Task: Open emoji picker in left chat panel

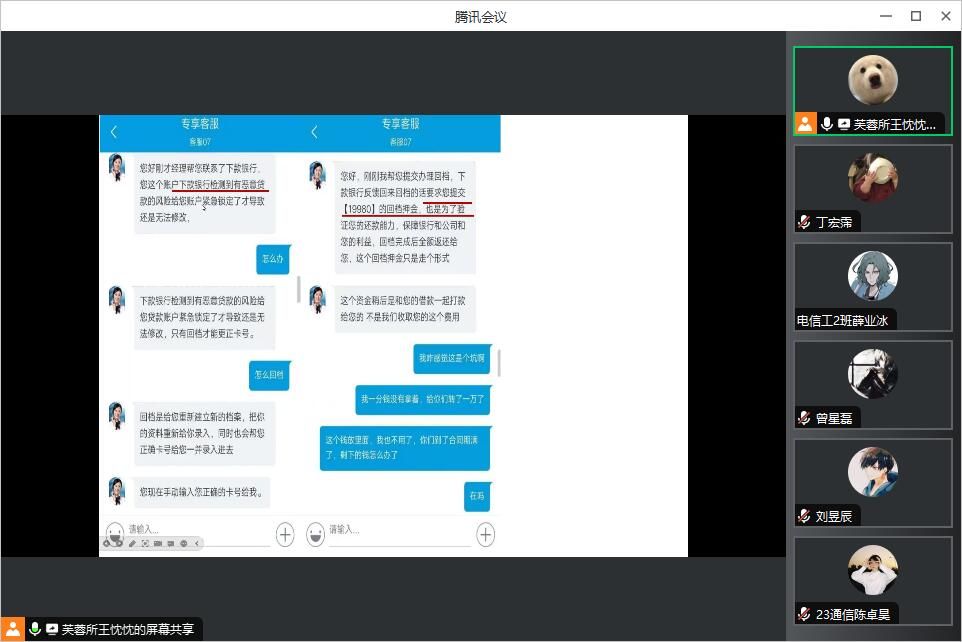Action: 114,533
